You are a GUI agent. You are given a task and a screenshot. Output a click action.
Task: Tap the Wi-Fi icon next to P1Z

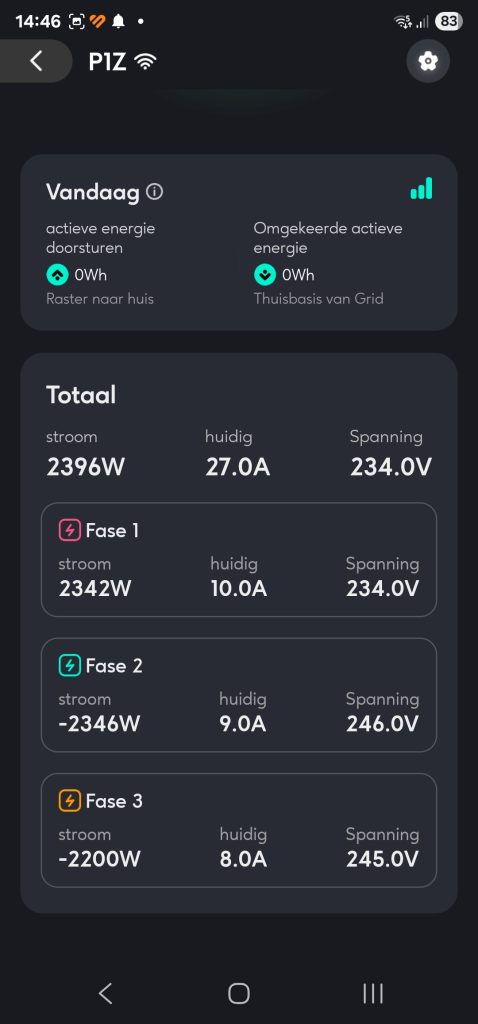pos(145,62)
